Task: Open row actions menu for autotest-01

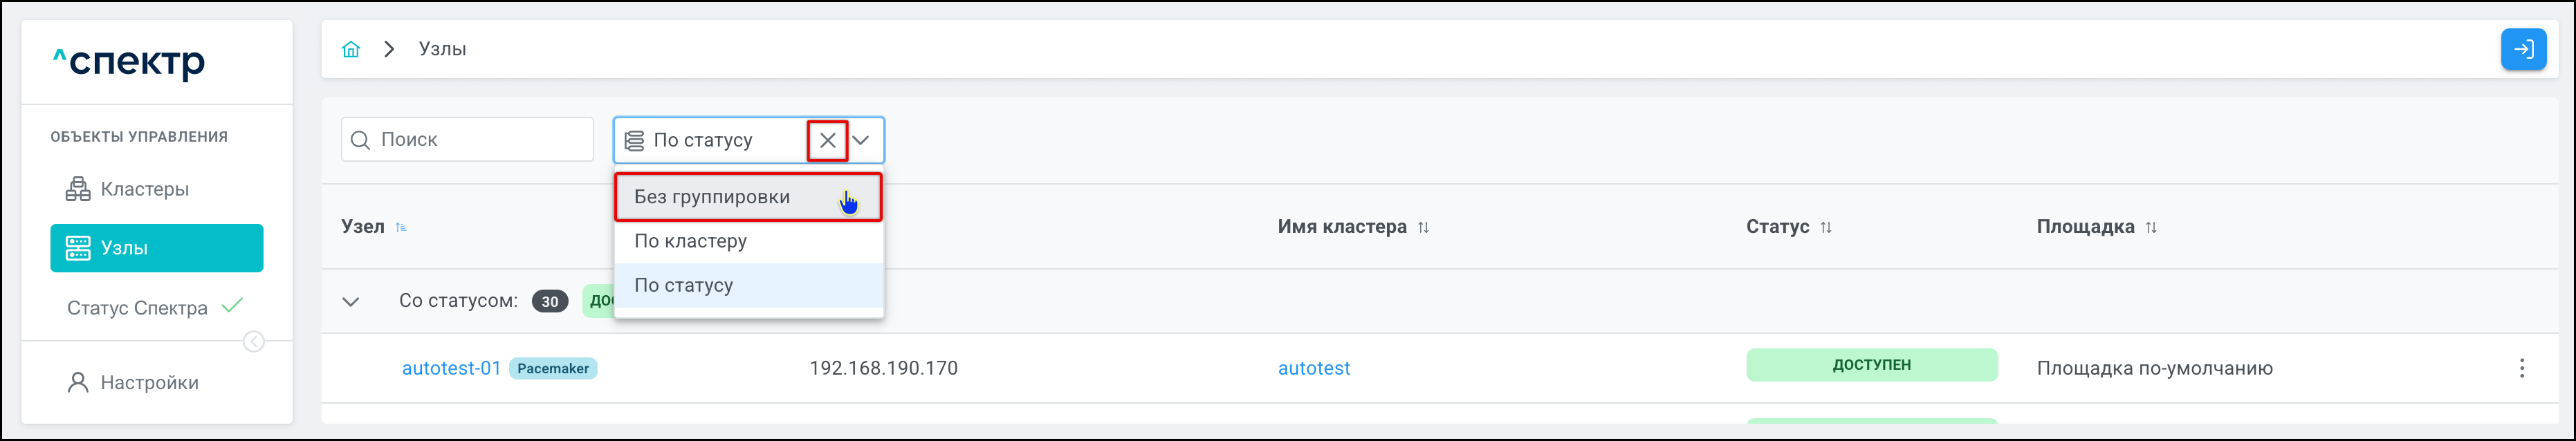Action: 2521,368
